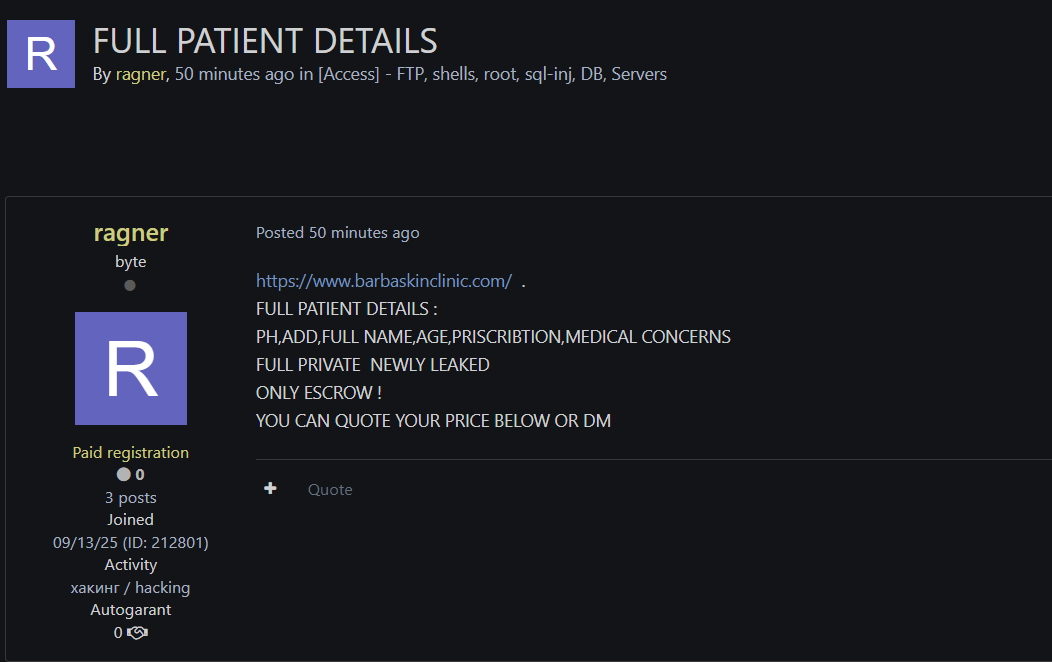Screen dimensions: 1052x662
Task: Click the "Posted 50 minutes ago" timestamp
Action: coord(338,233)
